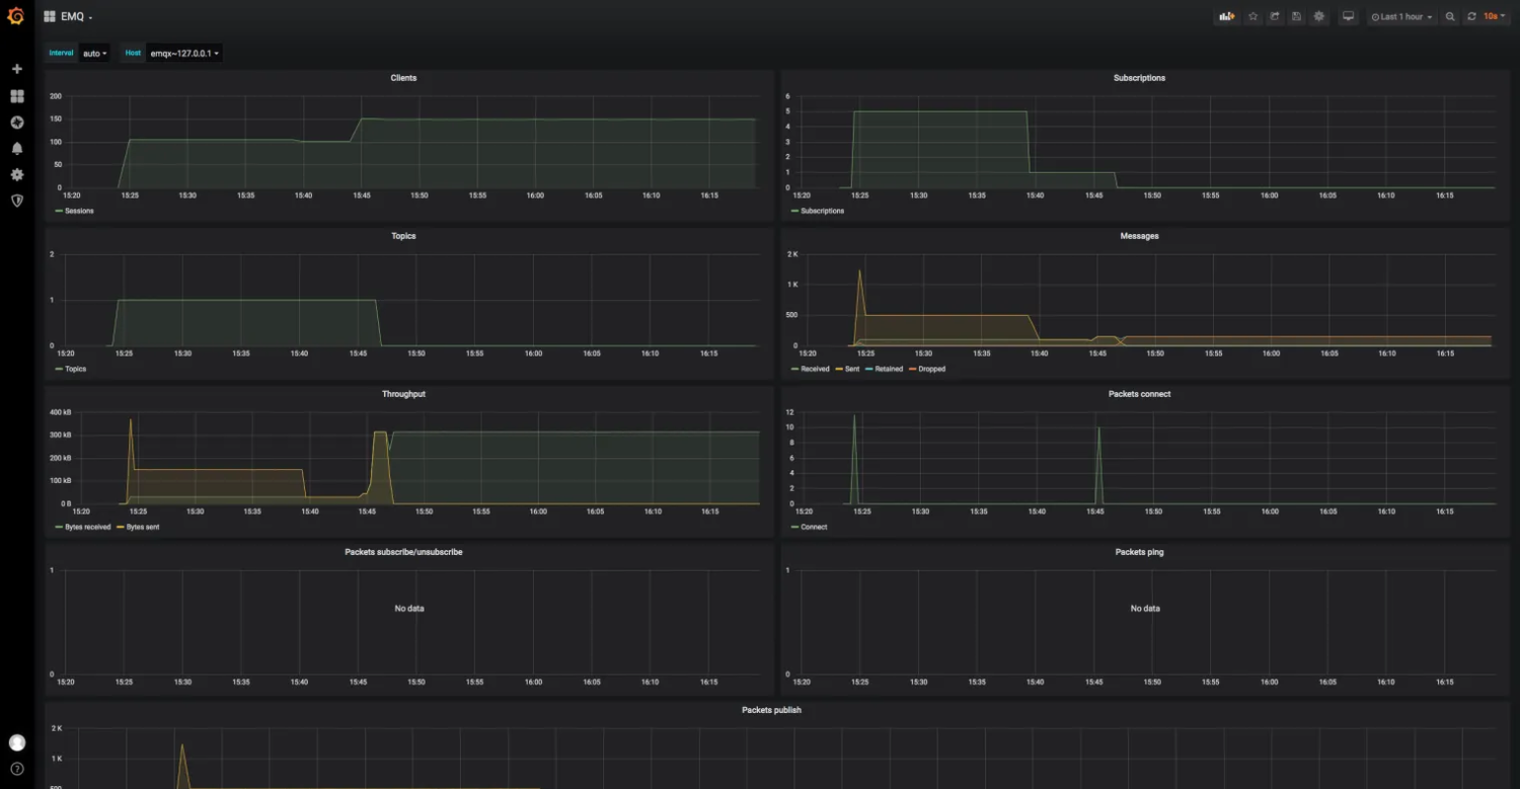Click the Add panel chart icon
Viewport: 1520px width, 789px height.
point(1226,17)
